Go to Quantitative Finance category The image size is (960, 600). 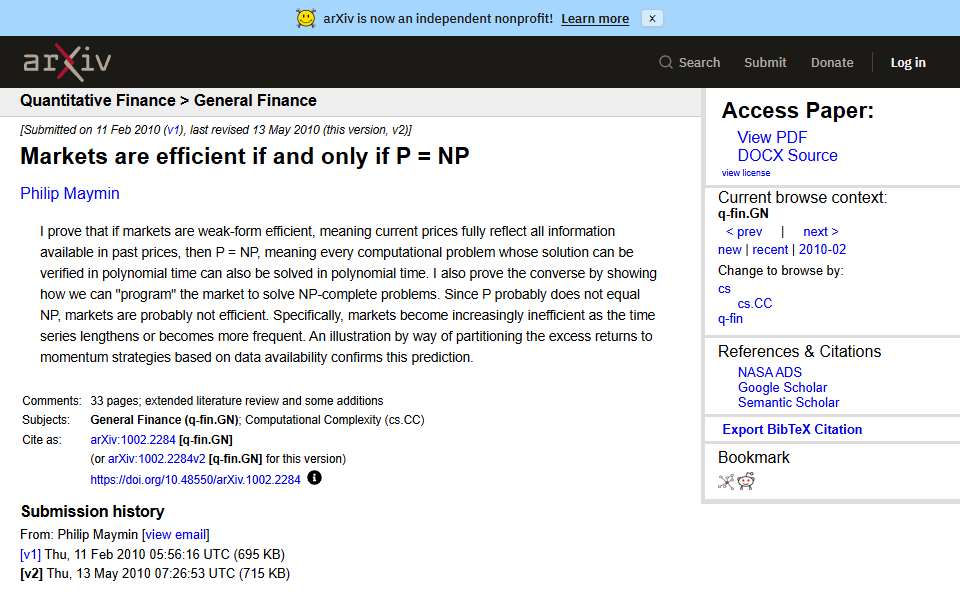(x=97, y=100)
